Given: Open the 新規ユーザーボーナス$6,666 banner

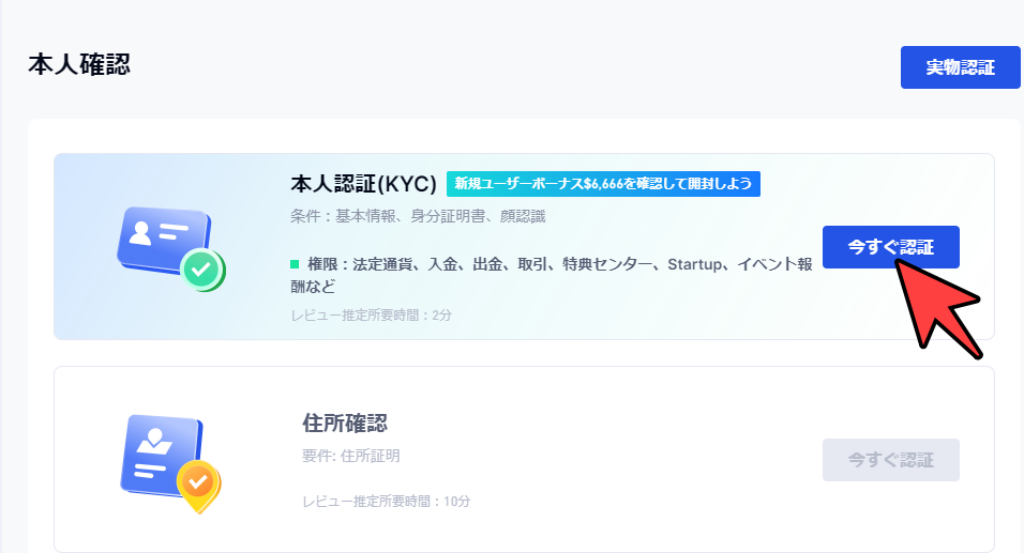Looking at the screenshot, I should pos(603,183).
